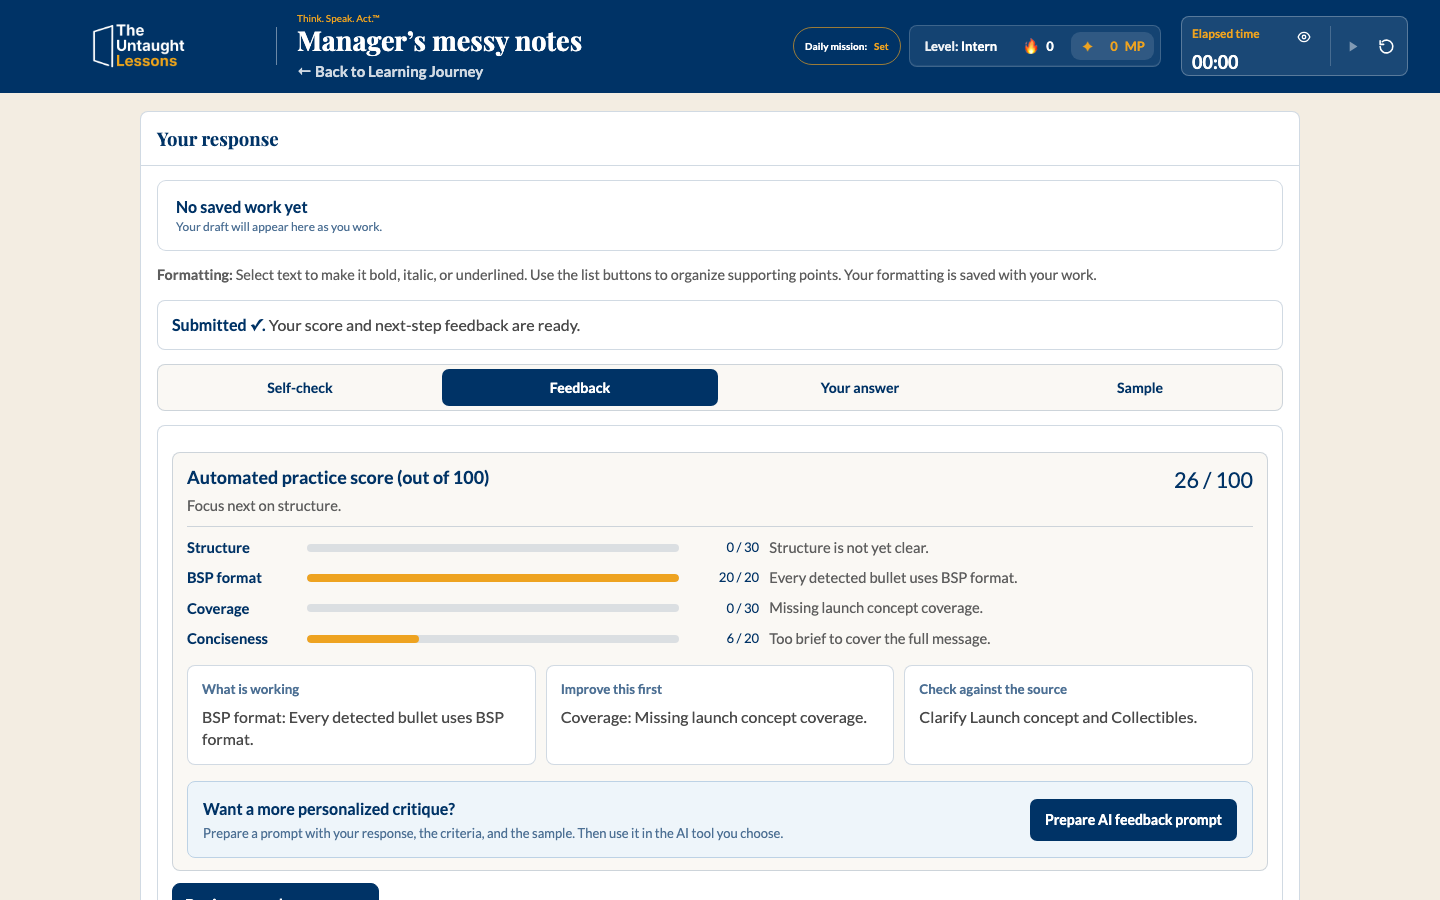Click the sparkle MP points icon

tap(1087, 46)
